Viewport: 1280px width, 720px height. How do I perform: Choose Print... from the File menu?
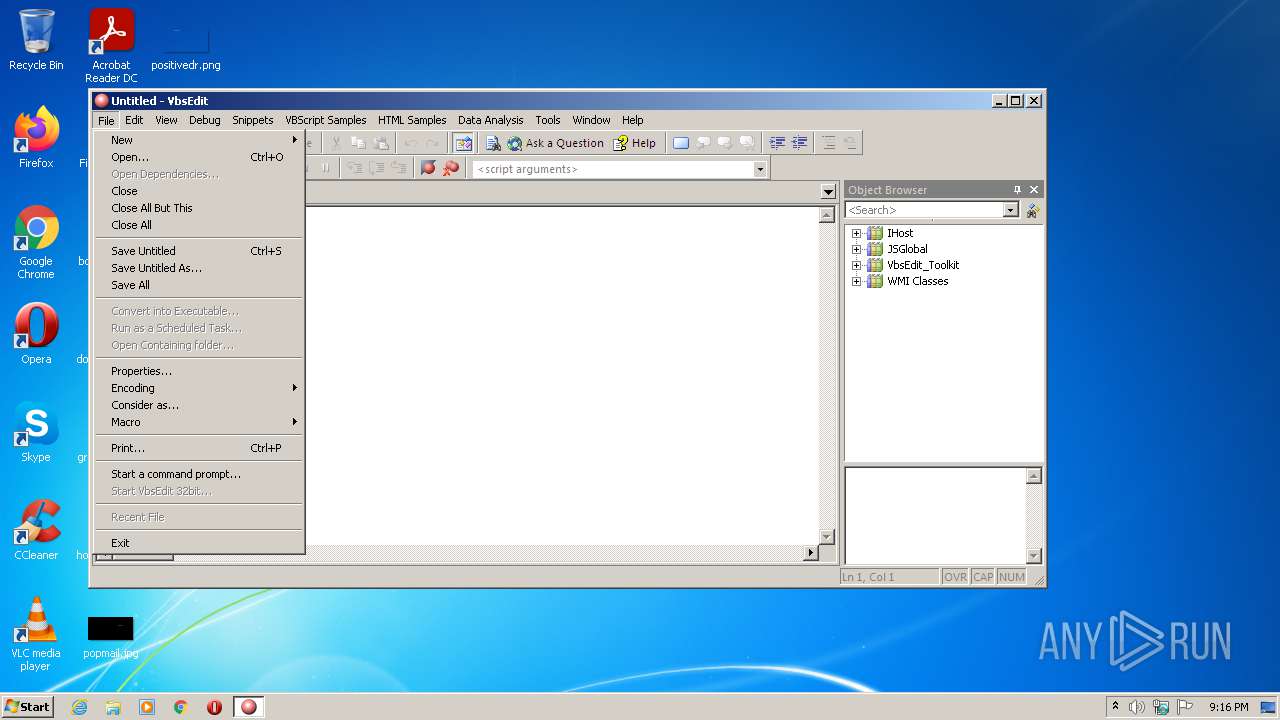[x=199, y=448]
